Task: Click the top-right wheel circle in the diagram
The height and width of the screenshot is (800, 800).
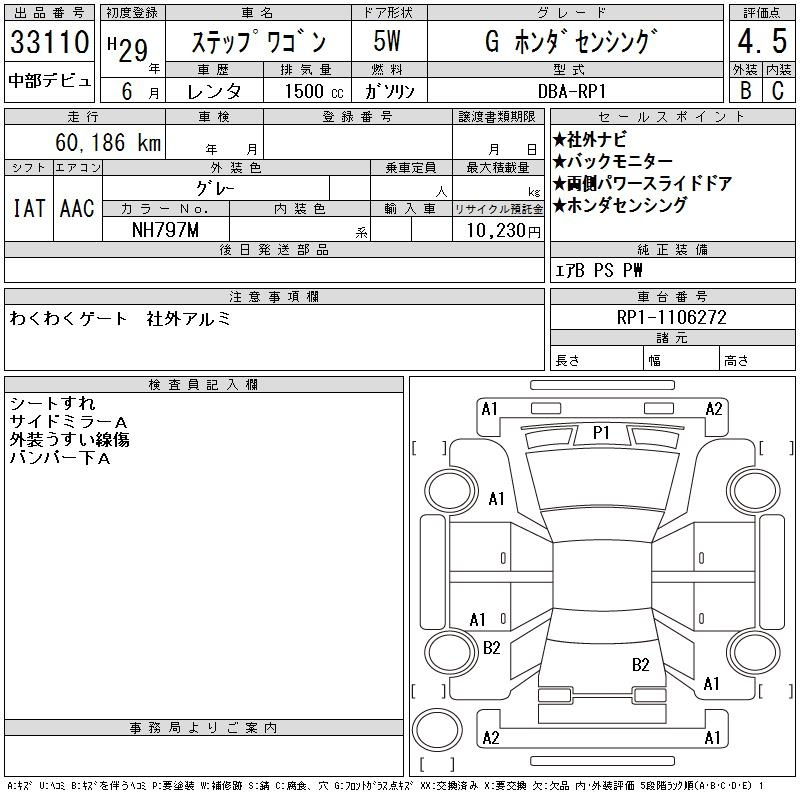Action: pyautogui.click(x=753, y=490)
